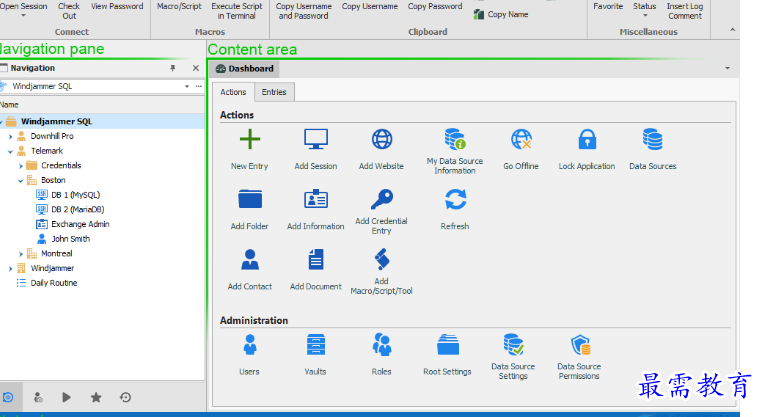Mark entry as Favorite
The height and width of the screenshot is (417, 760).
[608, 6]
